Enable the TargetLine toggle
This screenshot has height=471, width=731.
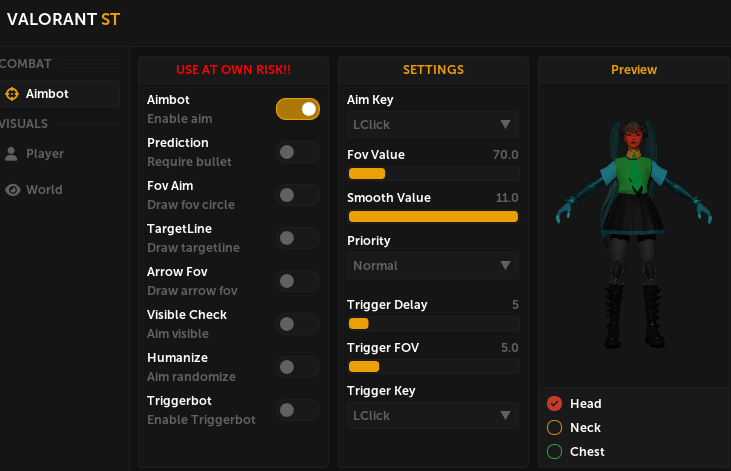(x=298, y=238)
